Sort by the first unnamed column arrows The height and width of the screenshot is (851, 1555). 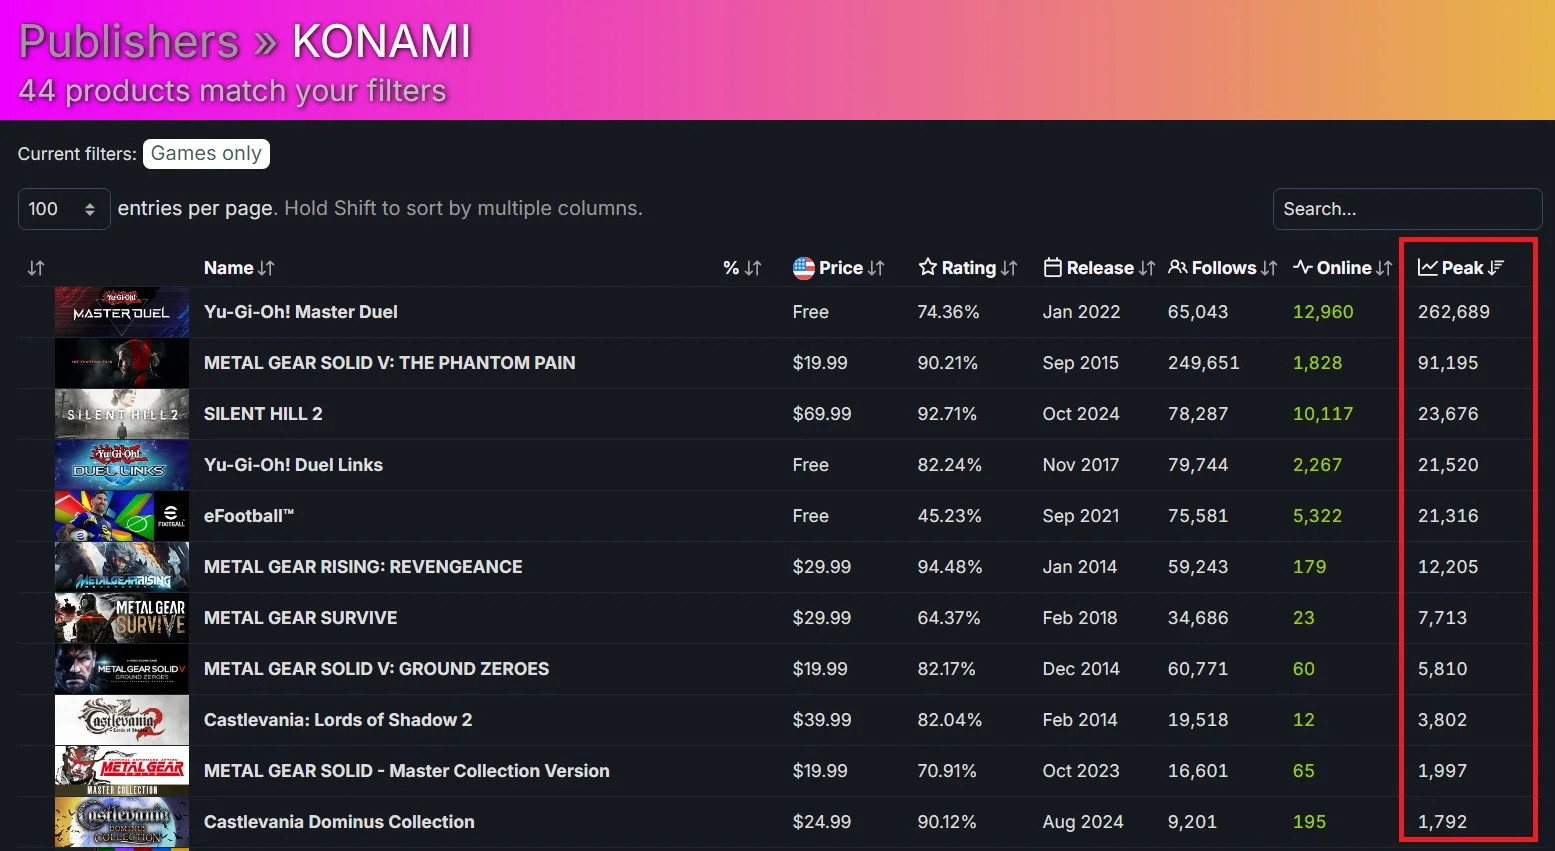36,268
